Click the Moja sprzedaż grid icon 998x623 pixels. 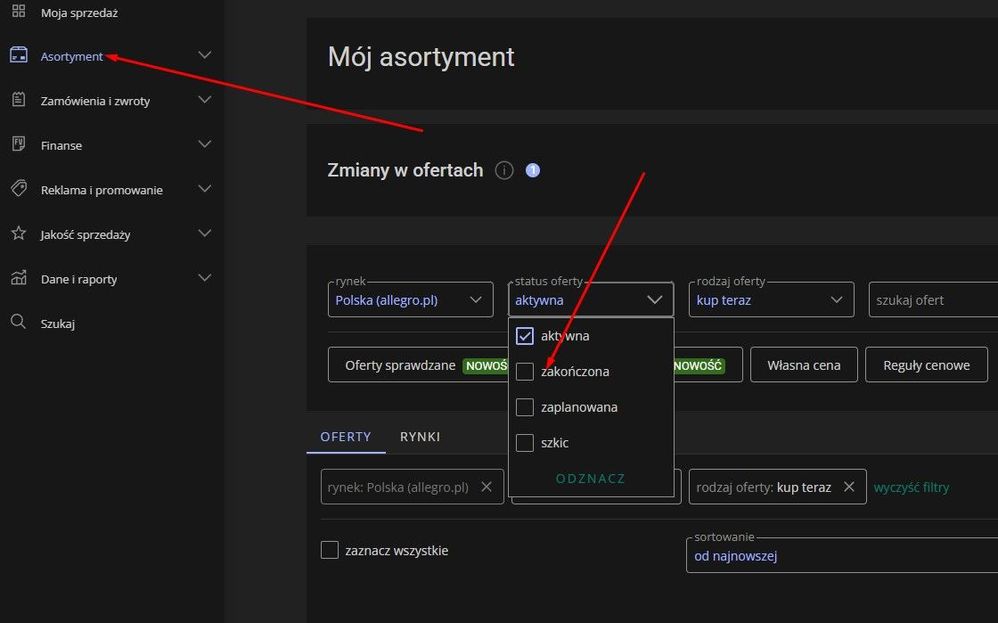[x=18, y=12]
